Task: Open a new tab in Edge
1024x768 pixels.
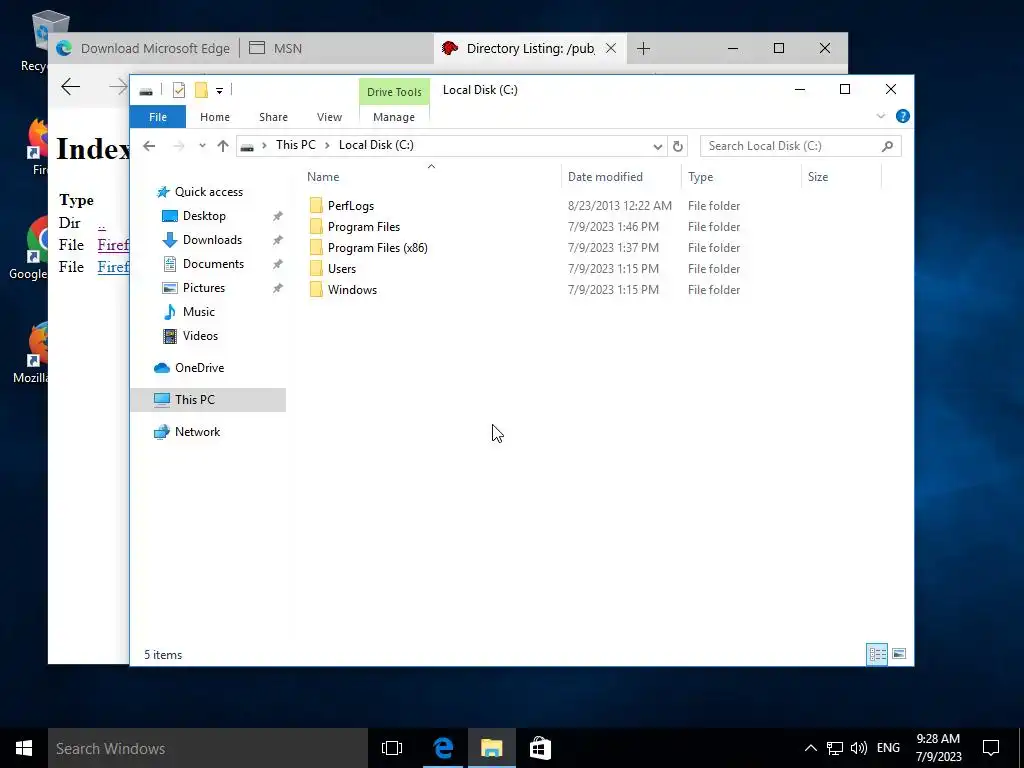Action: tap(643, 48)
